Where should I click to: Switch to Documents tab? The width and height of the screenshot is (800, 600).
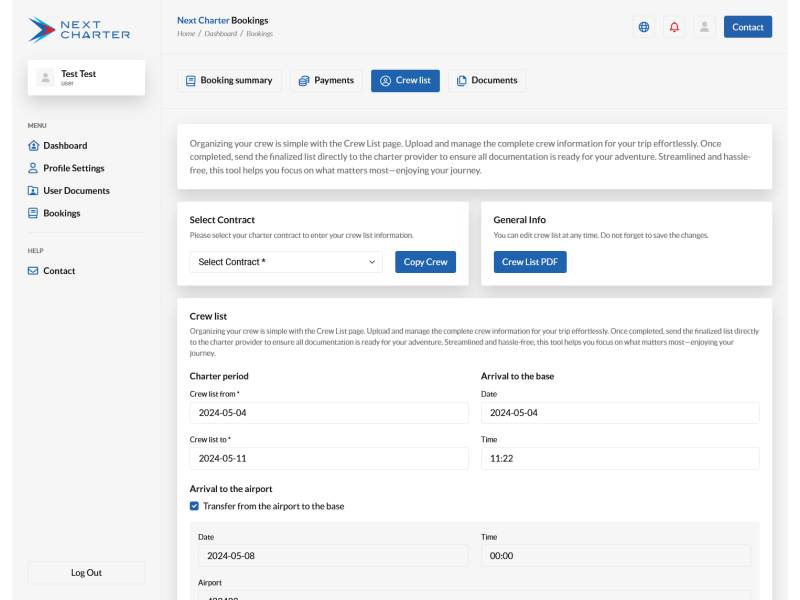click(x=487, y=81)
